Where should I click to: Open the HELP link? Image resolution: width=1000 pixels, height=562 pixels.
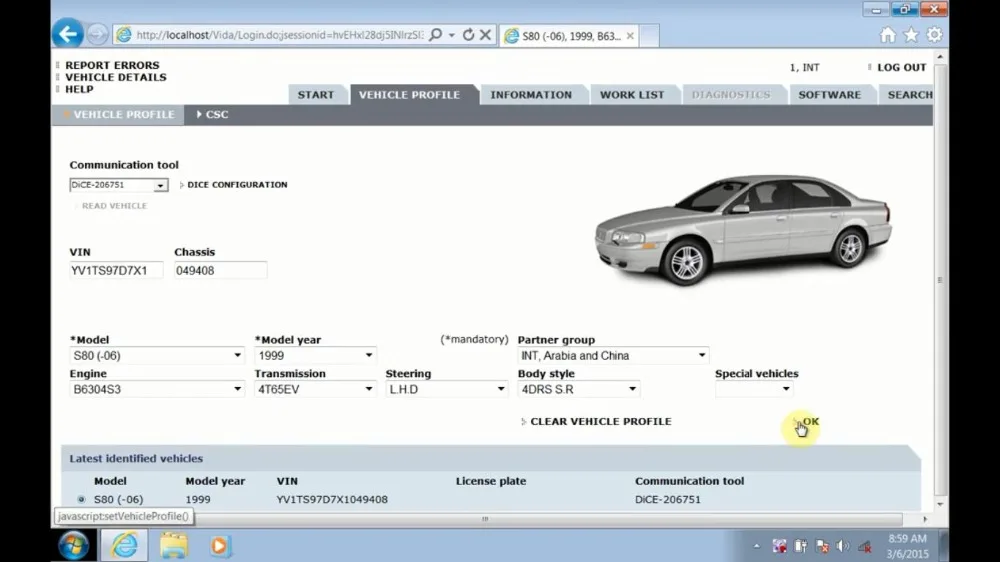(x=79, y=89)
